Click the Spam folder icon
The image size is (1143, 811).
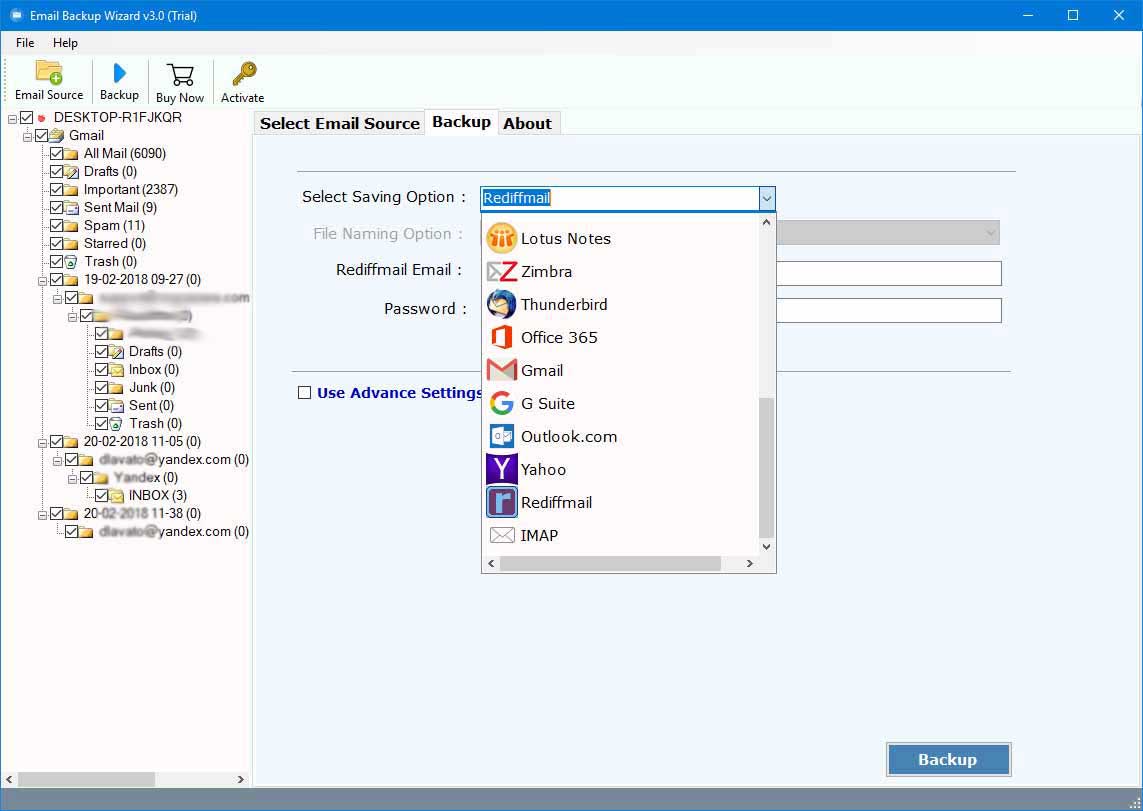tap(71, 226)
